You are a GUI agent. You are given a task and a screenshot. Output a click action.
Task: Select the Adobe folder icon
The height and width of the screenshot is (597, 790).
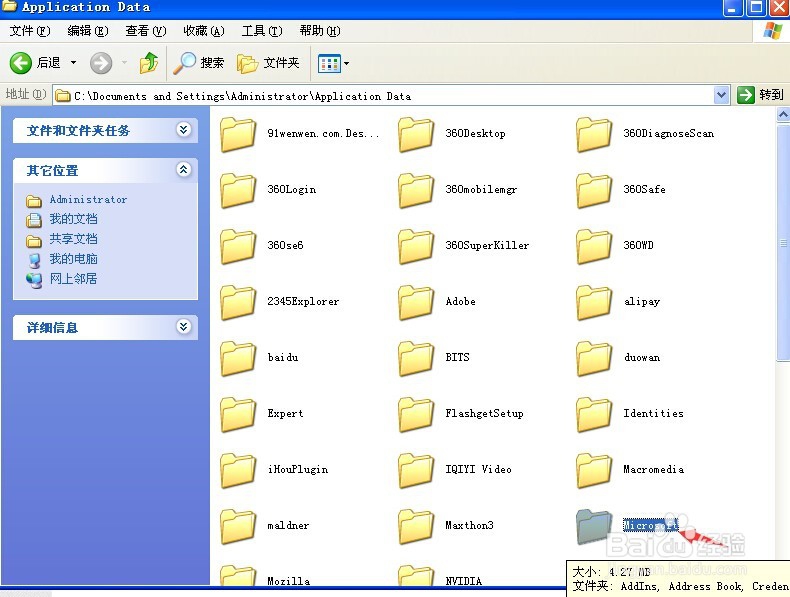pos(416,302)
